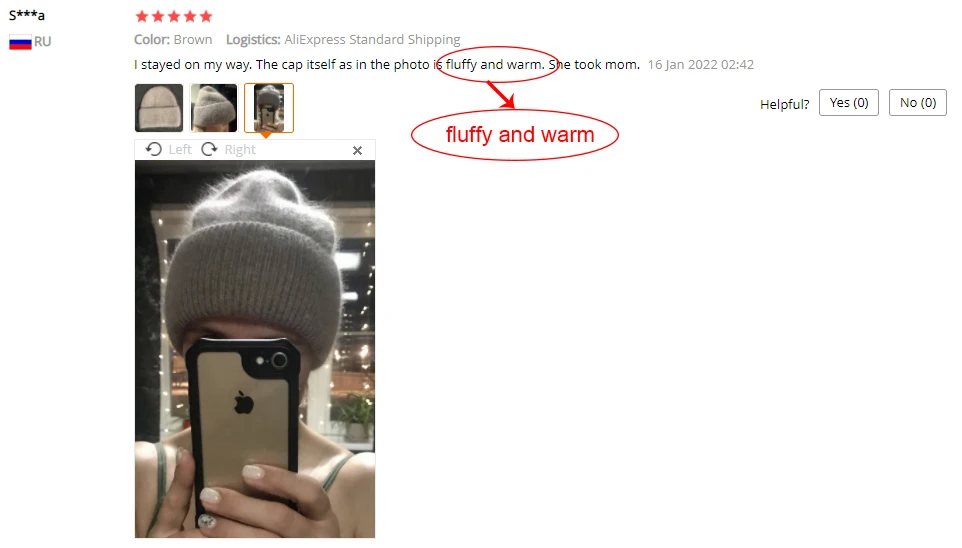Click the fifth red rating star
This screenshot has width=962, height=548.
click(206, 16)
